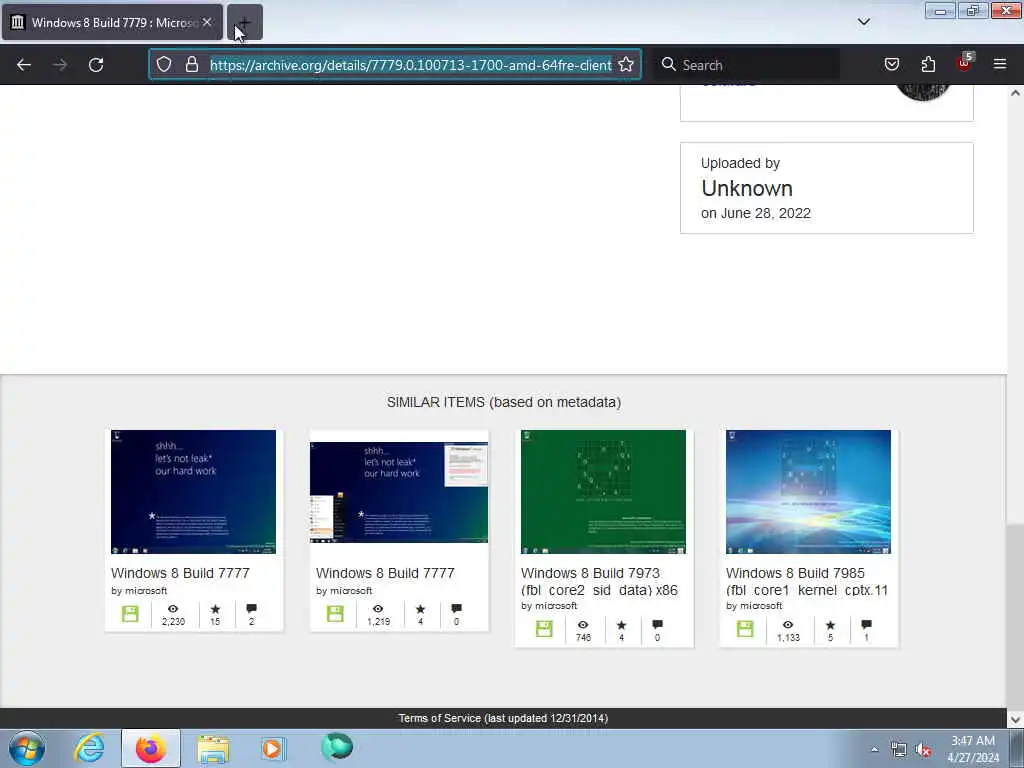This screenshot has width=1024, height=768.
Task: Click muted volume tray icon
Action: click(923, 750)
